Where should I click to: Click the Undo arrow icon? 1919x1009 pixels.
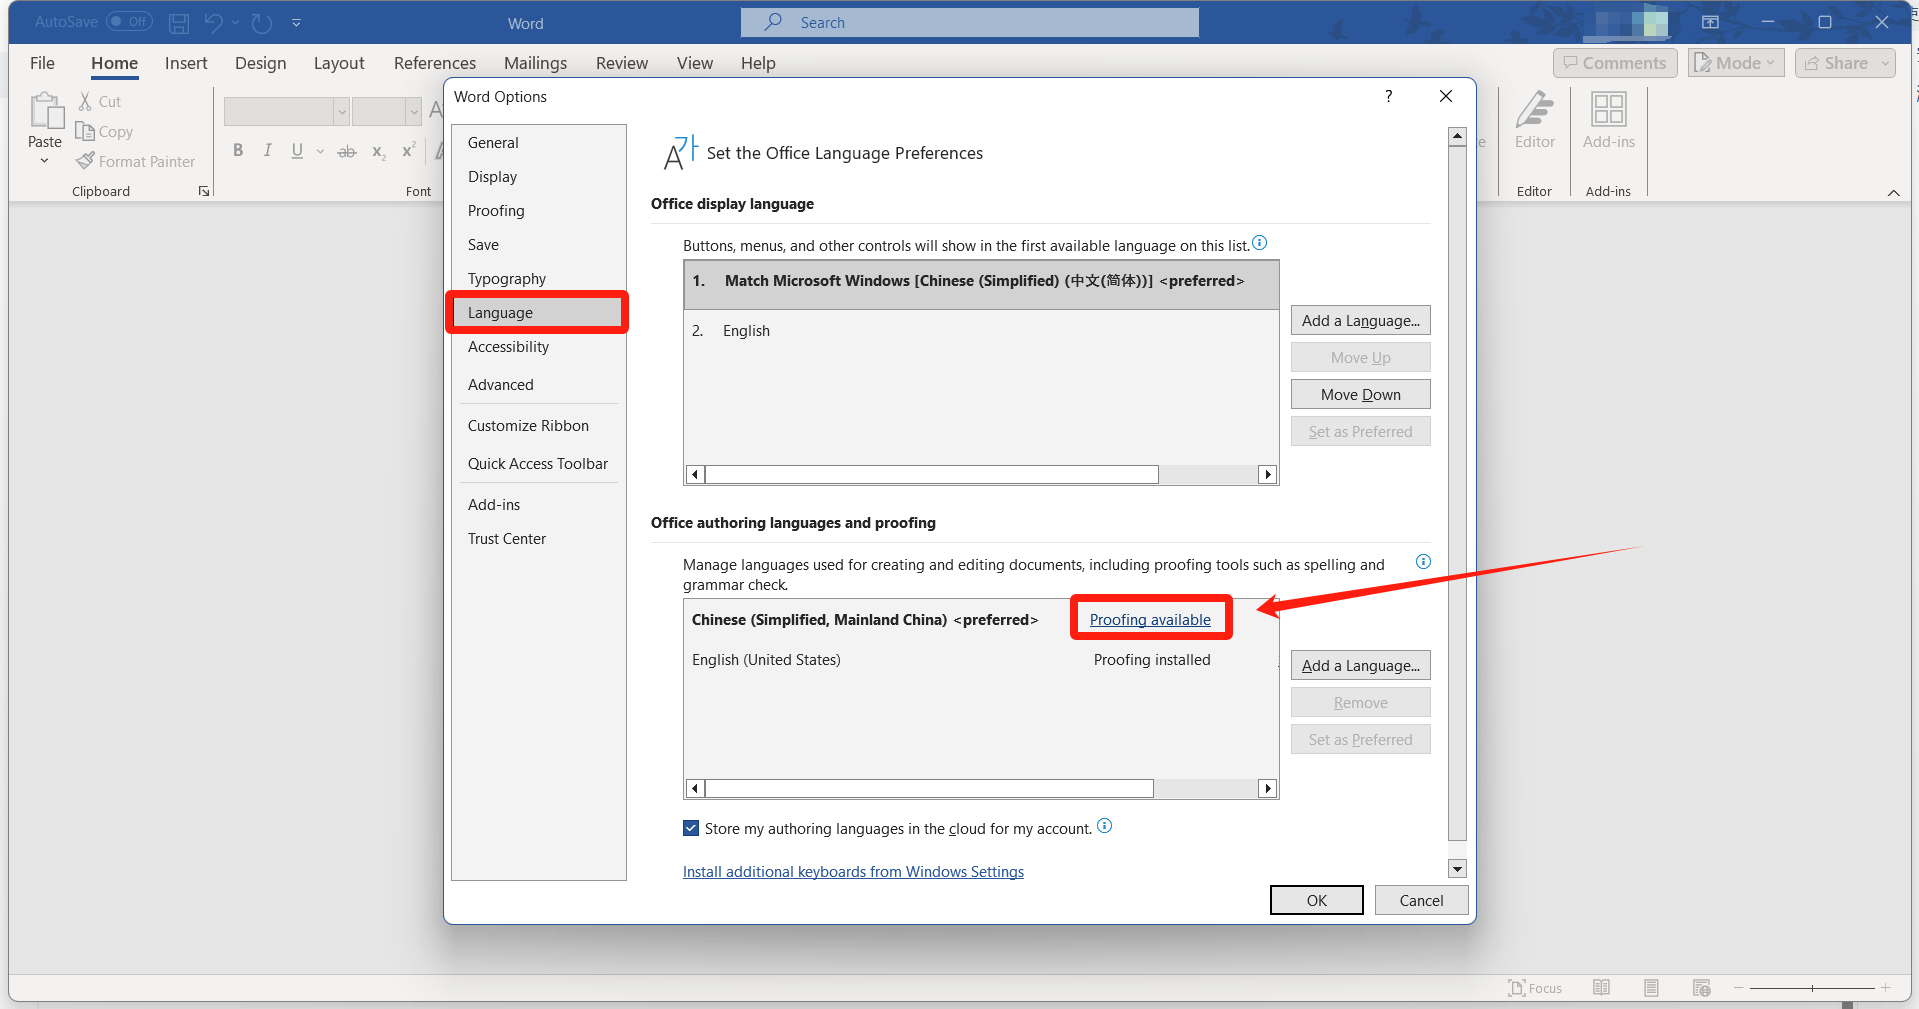point(213,23)
